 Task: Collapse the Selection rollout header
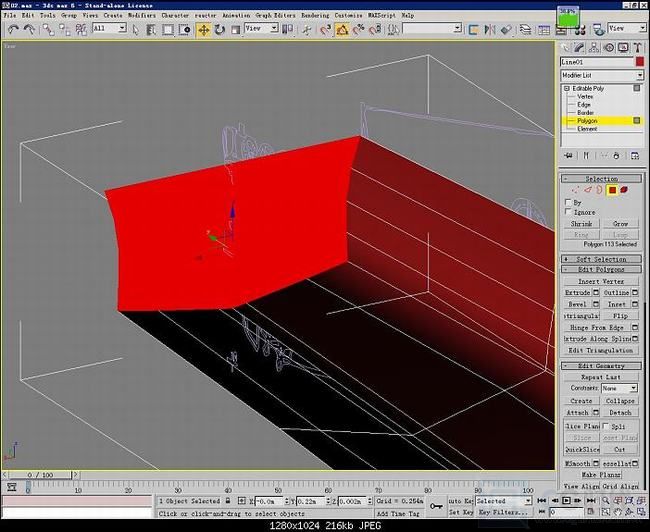[x=601, y=179]
